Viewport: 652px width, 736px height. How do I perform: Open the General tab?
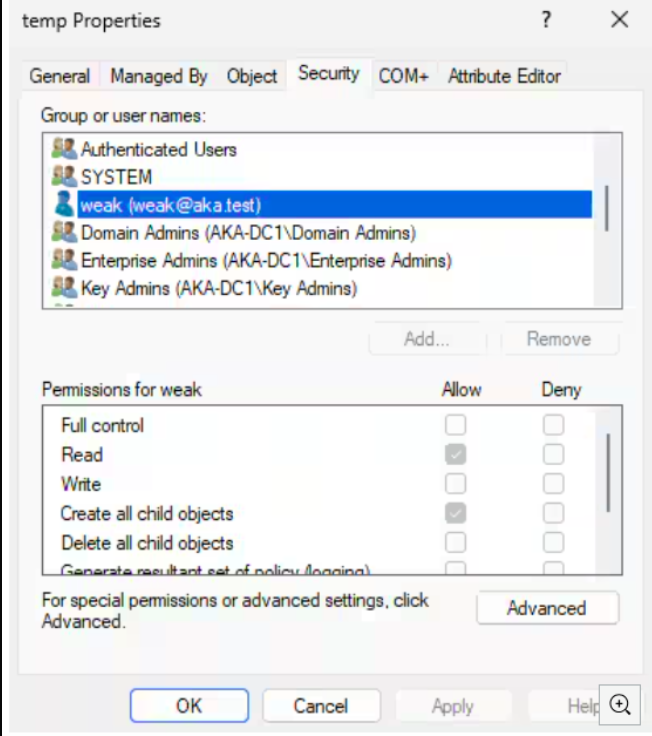60,76
